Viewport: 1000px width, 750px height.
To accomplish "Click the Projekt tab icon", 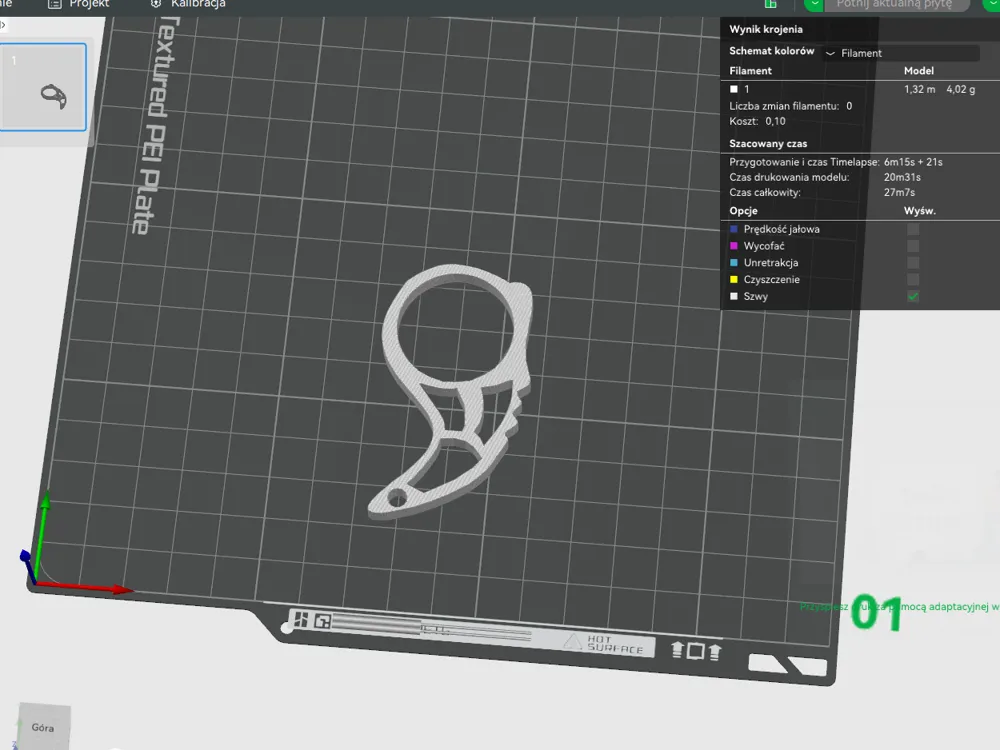I will (55, 4).
